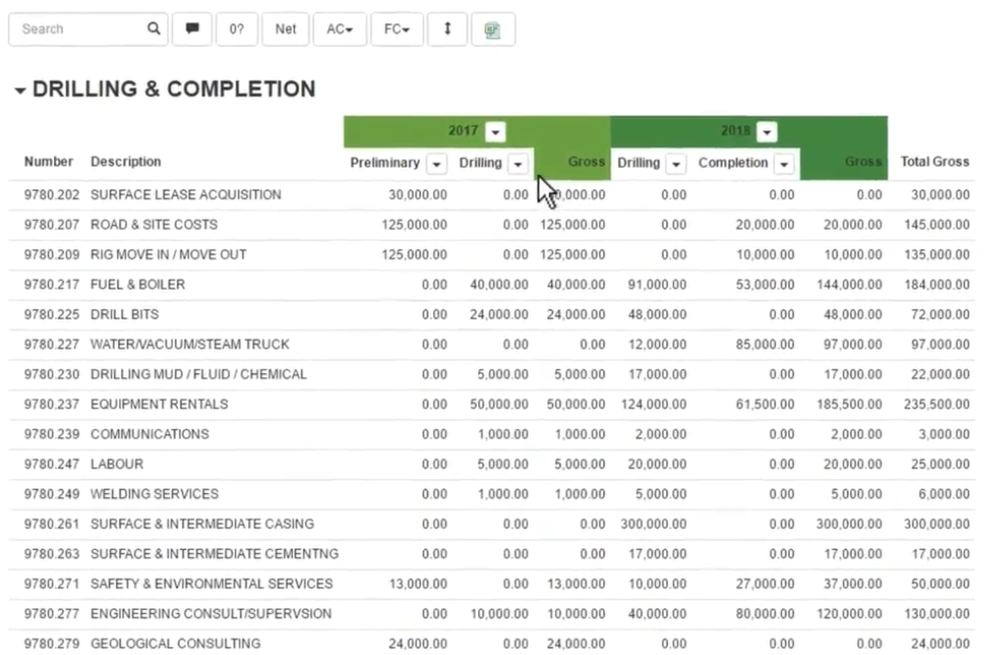Select EQUIPMENT RENTALS description
The width and height of the screenshot is (1000, 655).
click(x=159, y=404)
